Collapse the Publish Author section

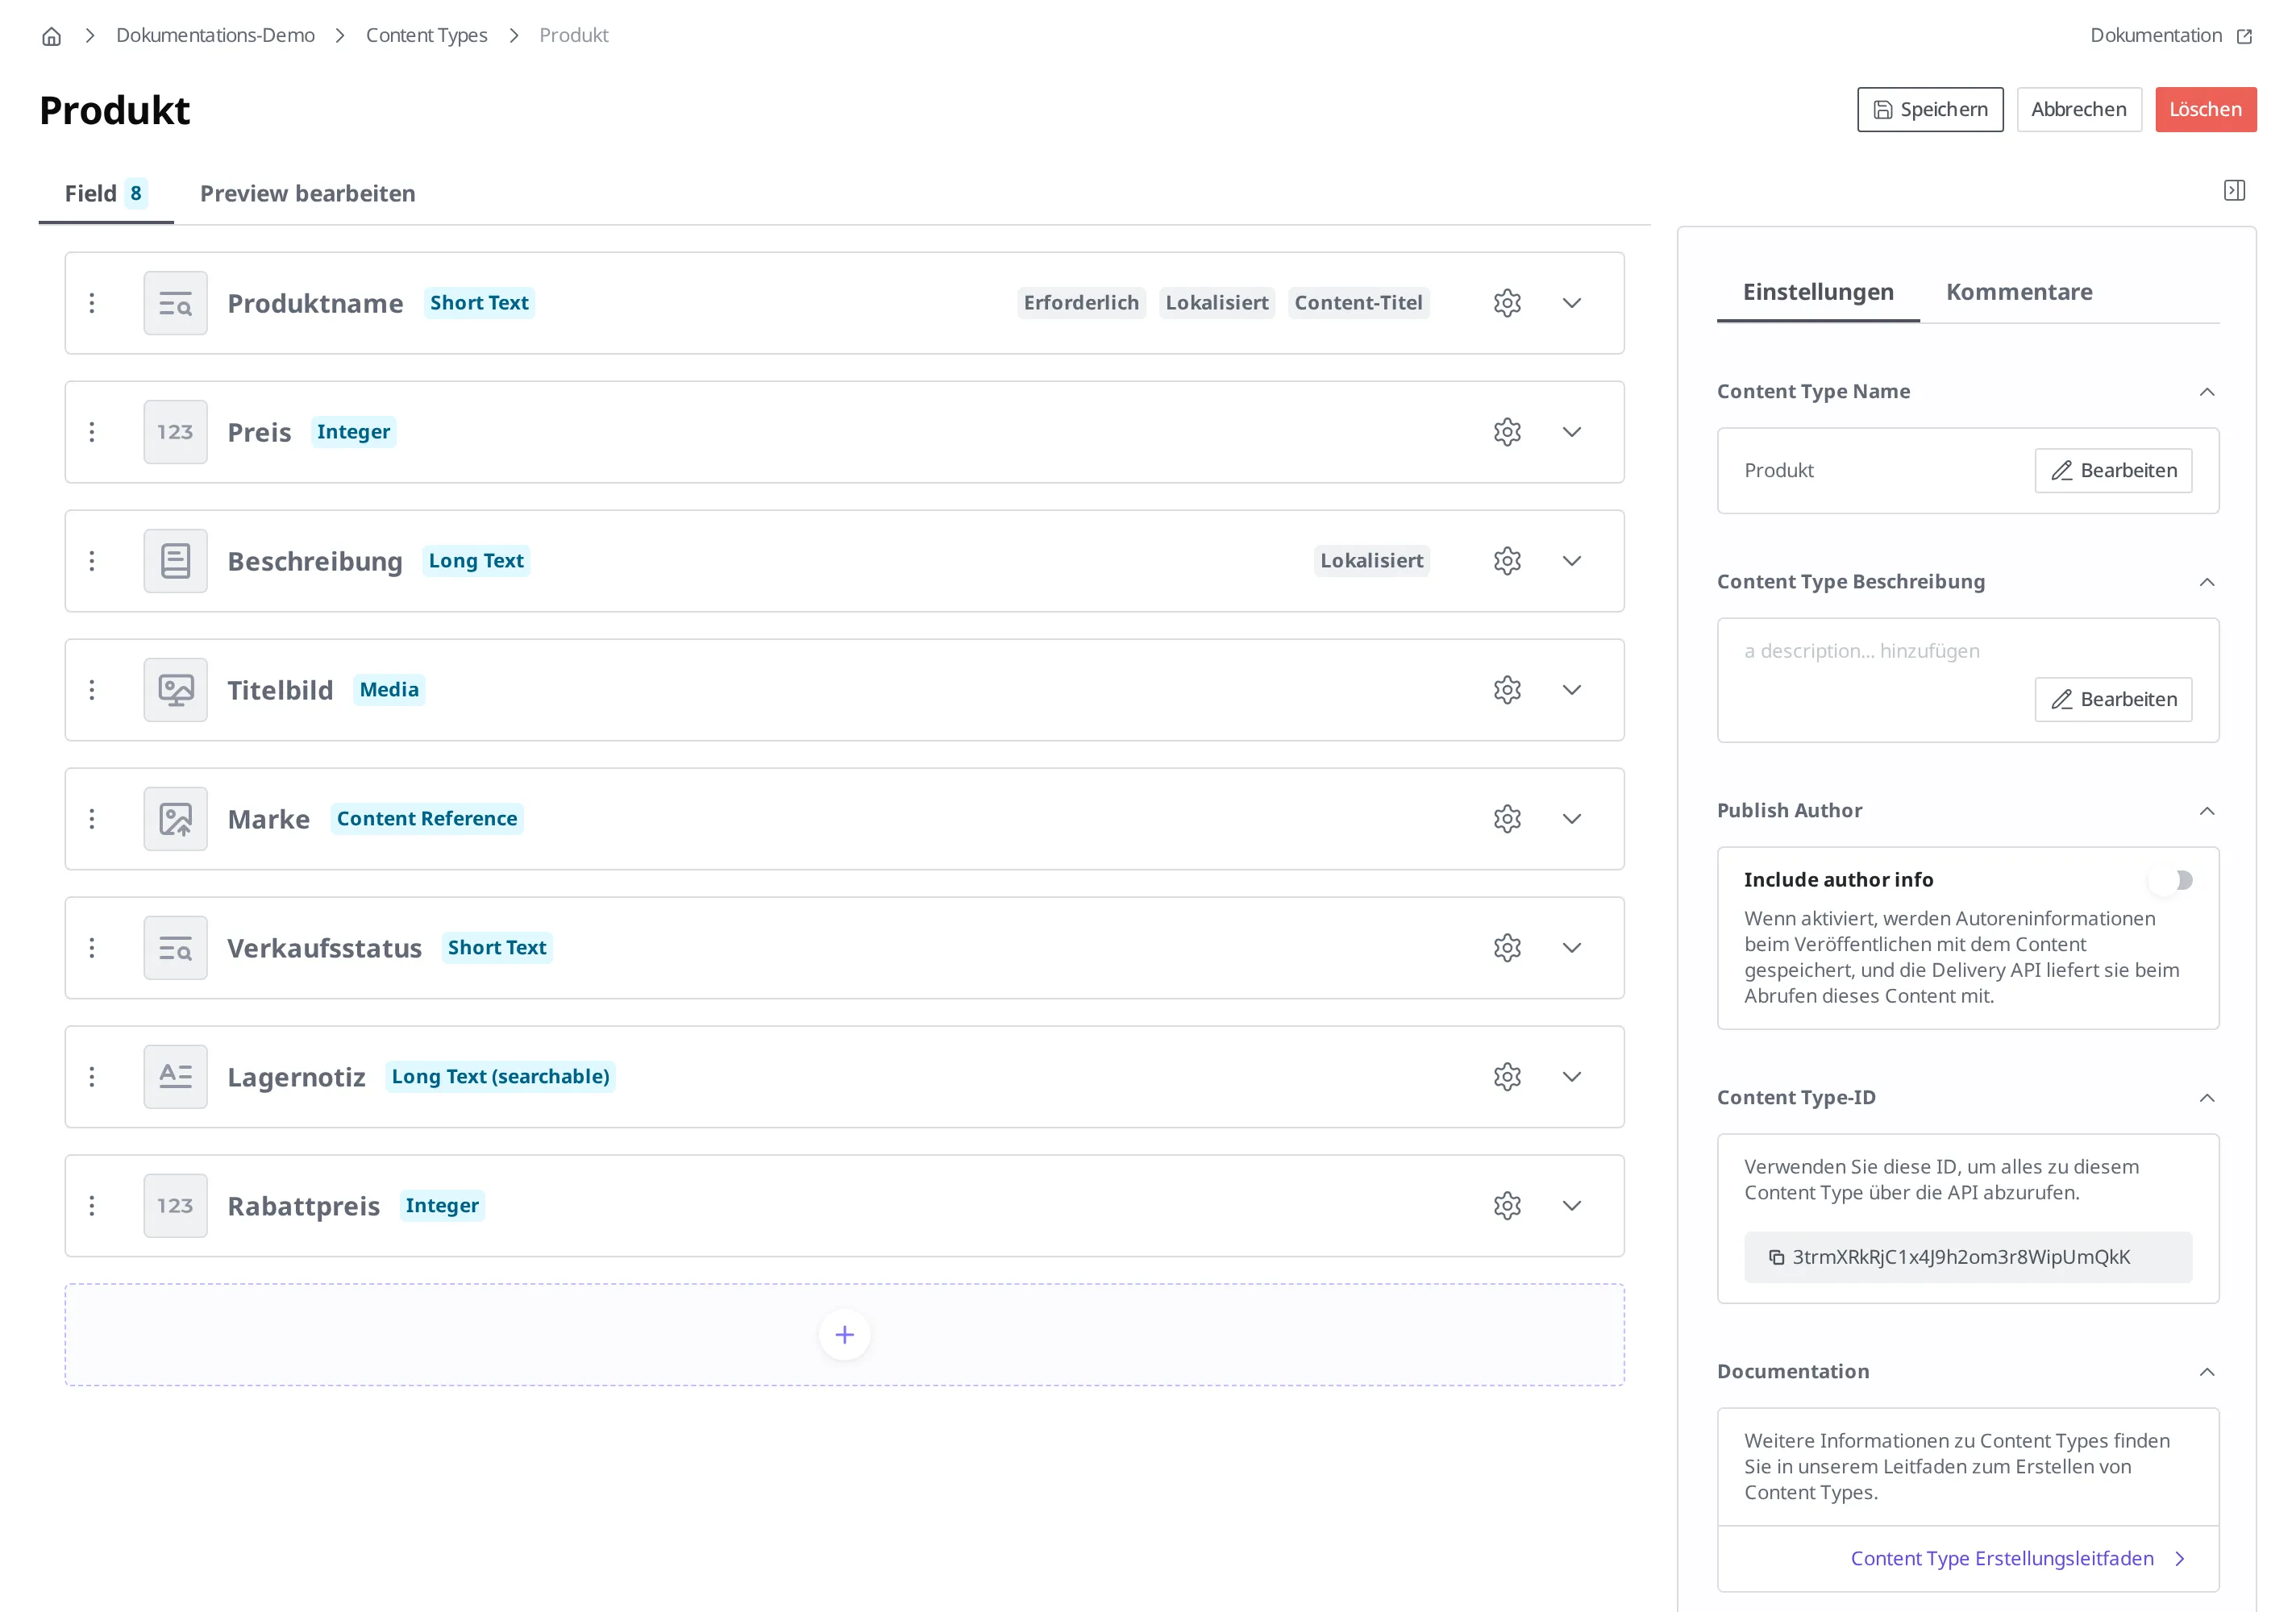2207,811
